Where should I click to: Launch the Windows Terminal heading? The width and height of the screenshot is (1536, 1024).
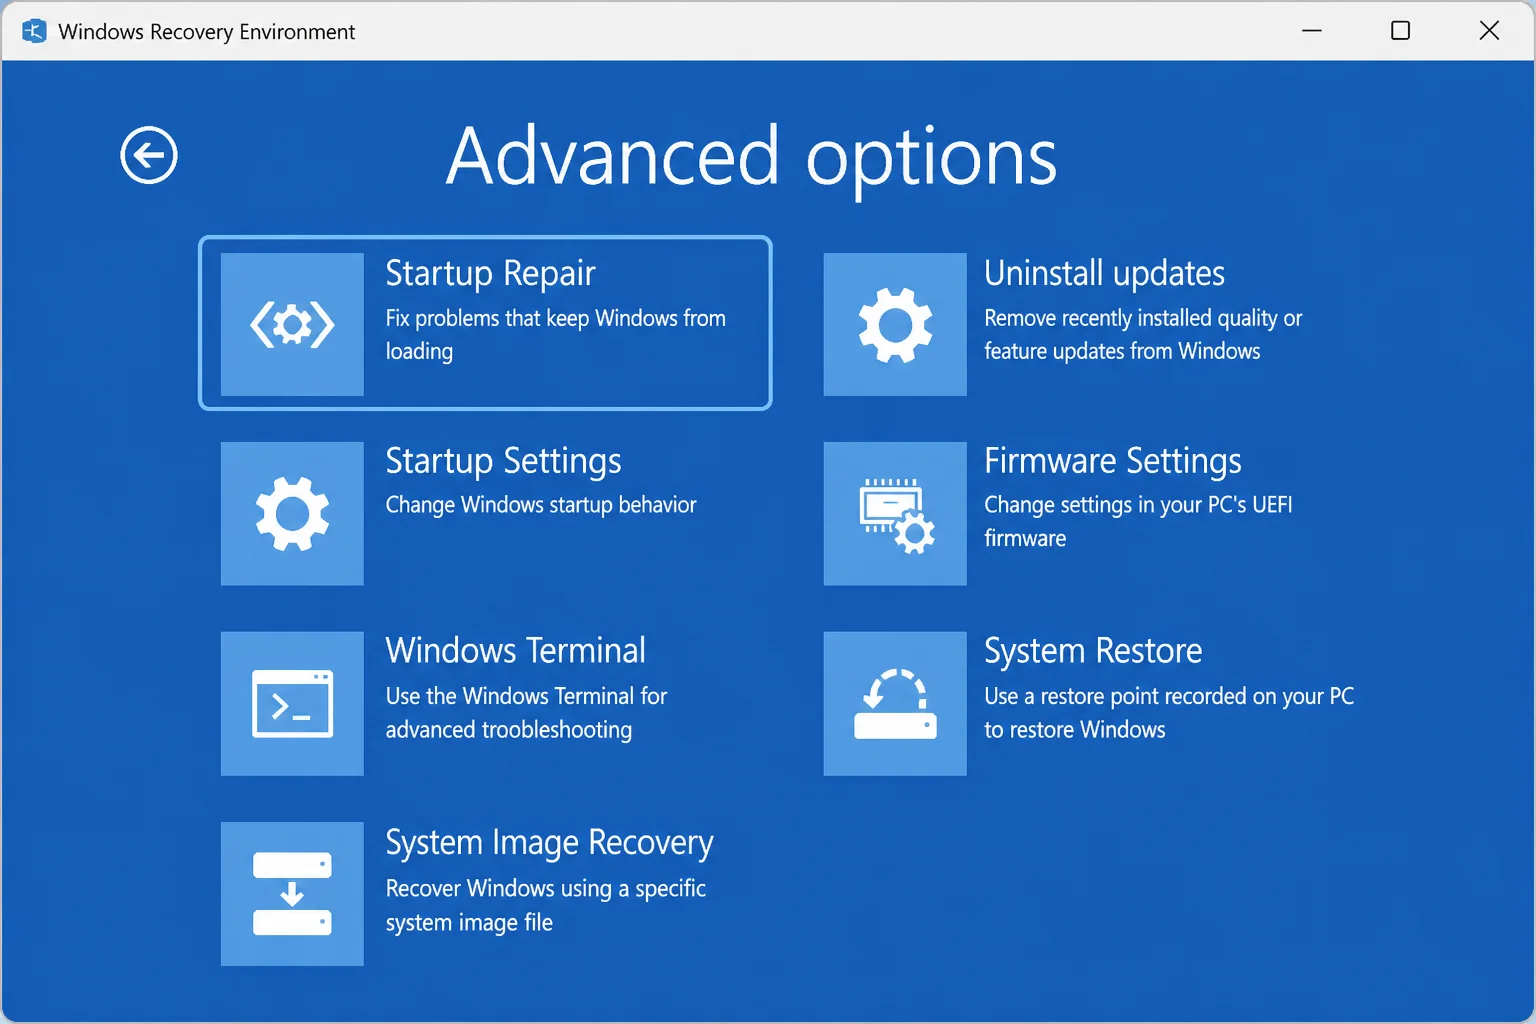pos(515,651)
